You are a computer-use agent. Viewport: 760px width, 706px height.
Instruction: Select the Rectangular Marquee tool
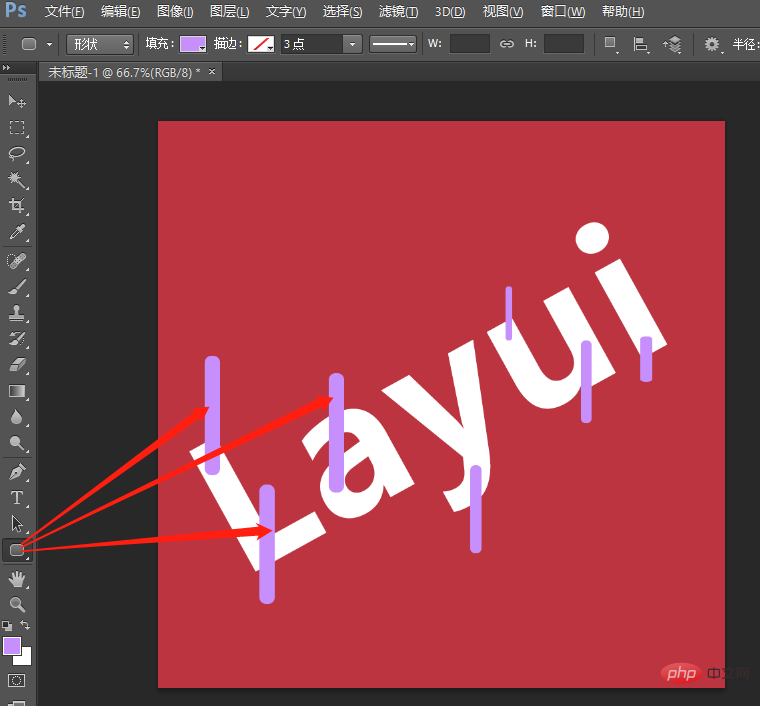pos(17,128)
